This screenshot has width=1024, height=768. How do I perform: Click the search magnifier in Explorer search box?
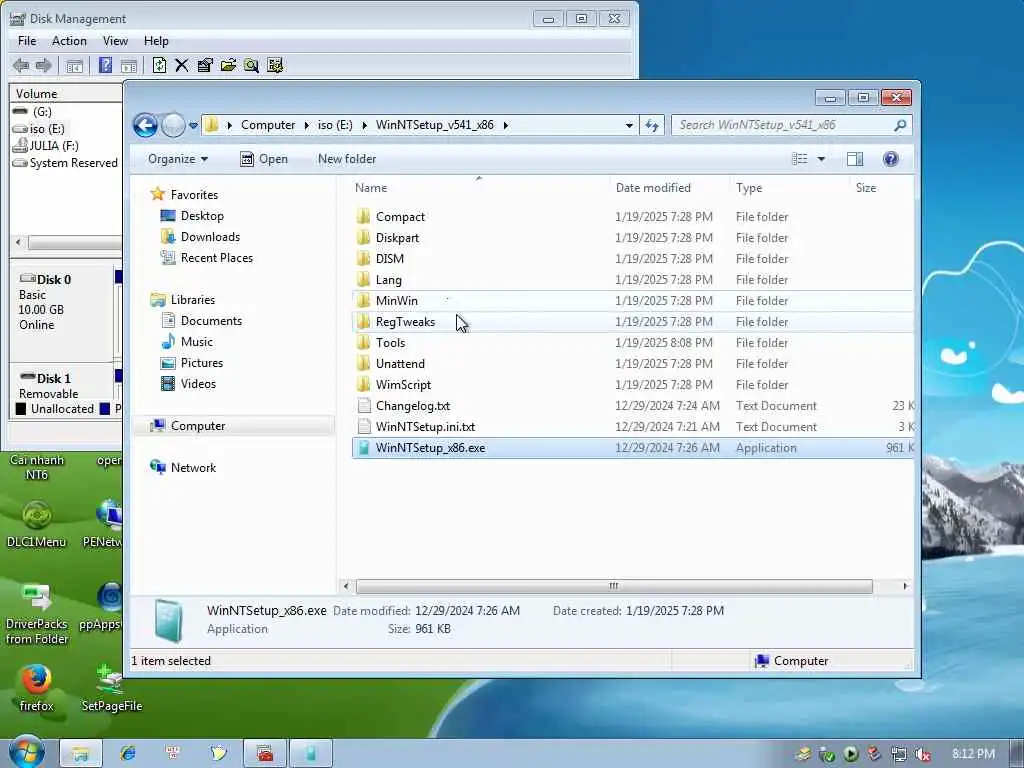click(x=900, y=125)
